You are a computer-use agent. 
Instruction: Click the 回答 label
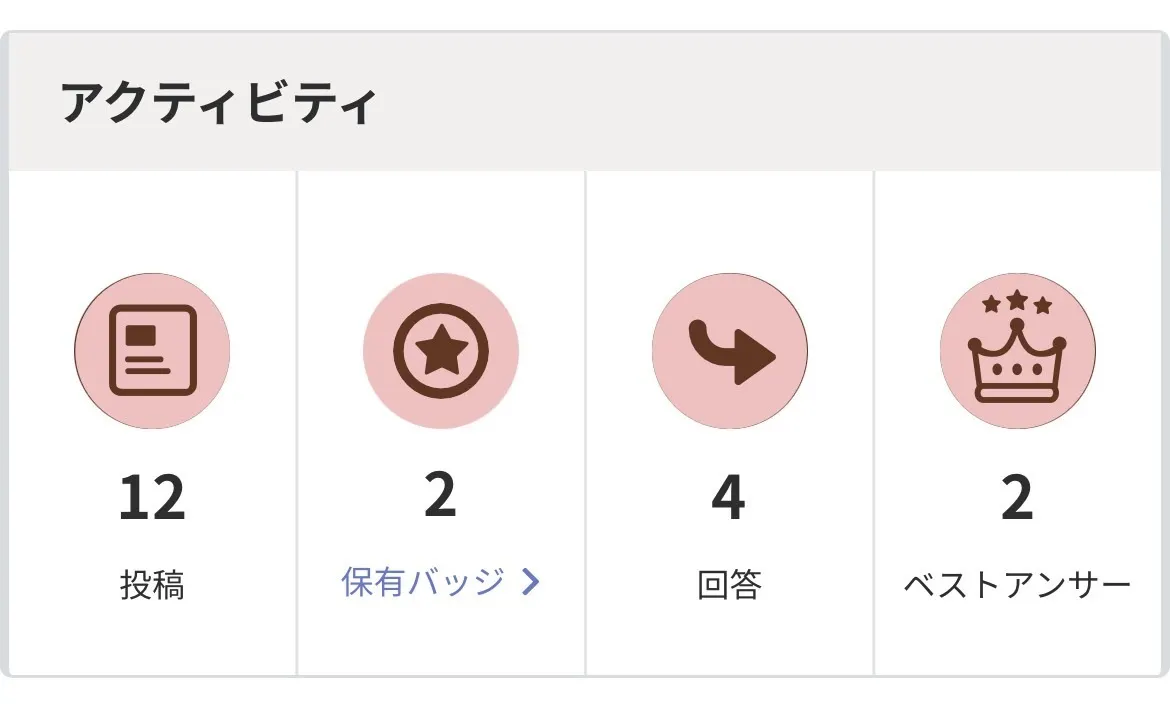coord(729,585)
